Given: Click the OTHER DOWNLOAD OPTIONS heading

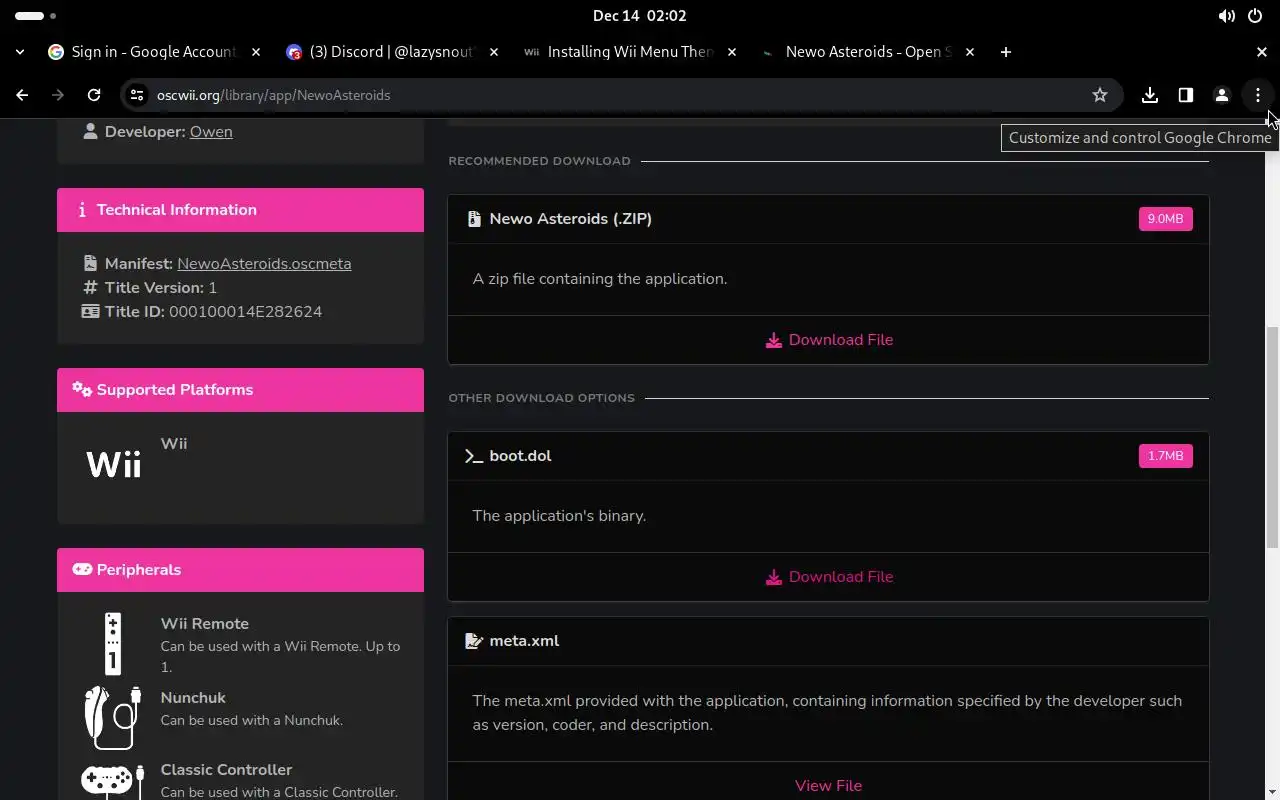Looking at the screenshot, I should pyautogui.click(x=541, y=398).
